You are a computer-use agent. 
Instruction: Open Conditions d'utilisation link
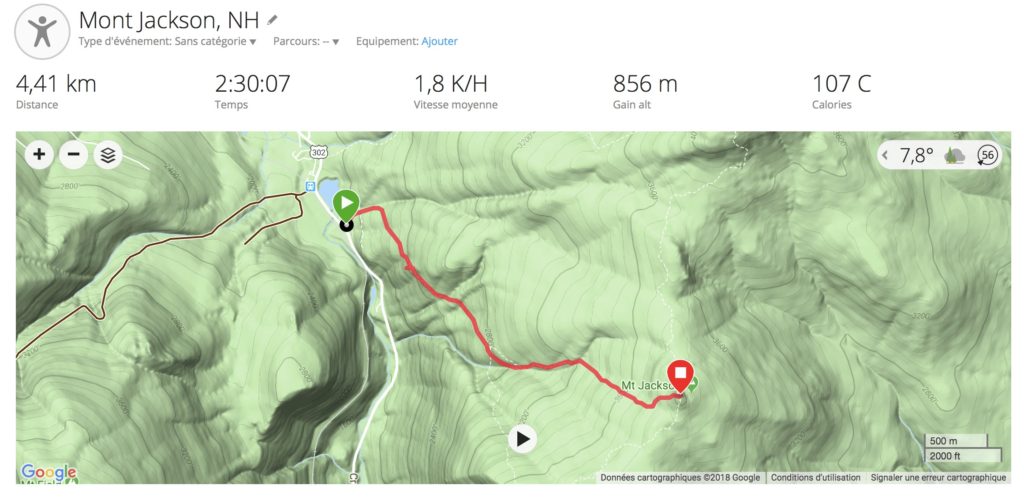[x=816, y=478]
